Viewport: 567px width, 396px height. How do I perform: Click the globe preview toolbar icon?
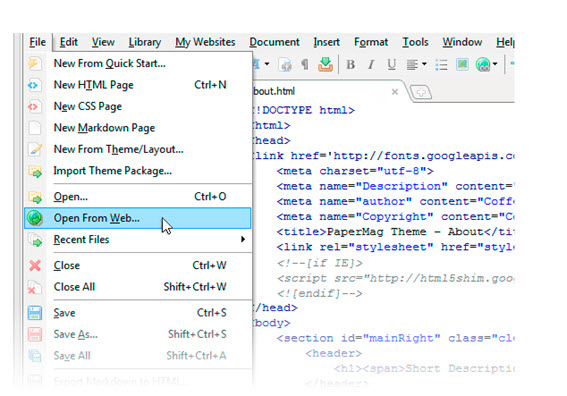pyautogui.click(x=483, y=65)
